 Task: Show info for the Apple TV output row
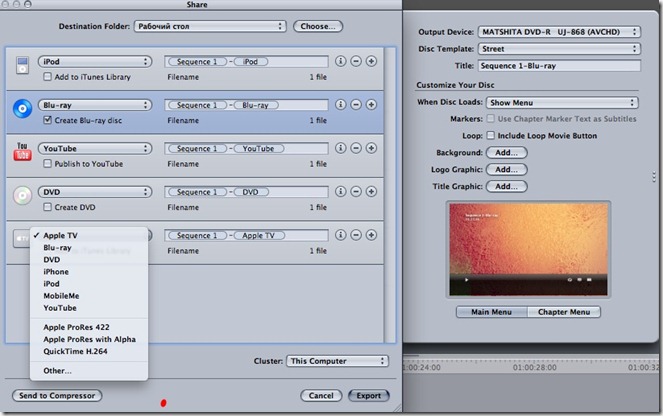tap(340, 235)
